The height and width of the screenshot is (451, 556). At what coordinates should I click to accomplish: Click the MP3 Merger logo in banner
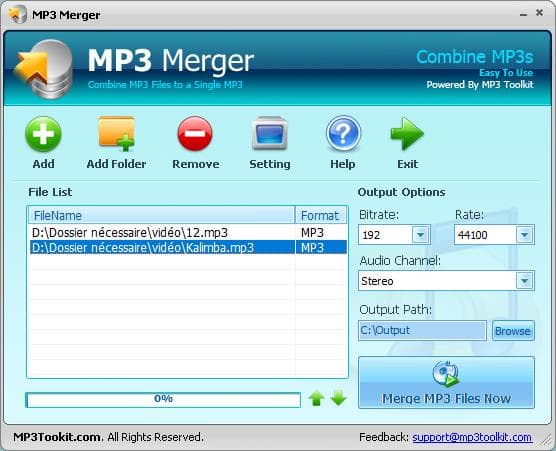[x=44, y=69]
